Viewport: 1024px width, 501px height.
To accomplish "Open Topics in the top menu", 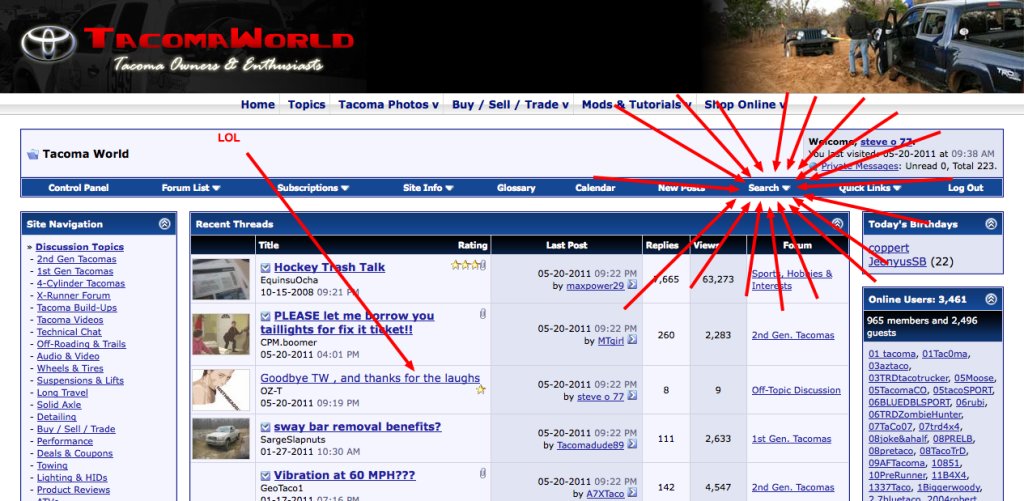I will [x=306, y=105].
